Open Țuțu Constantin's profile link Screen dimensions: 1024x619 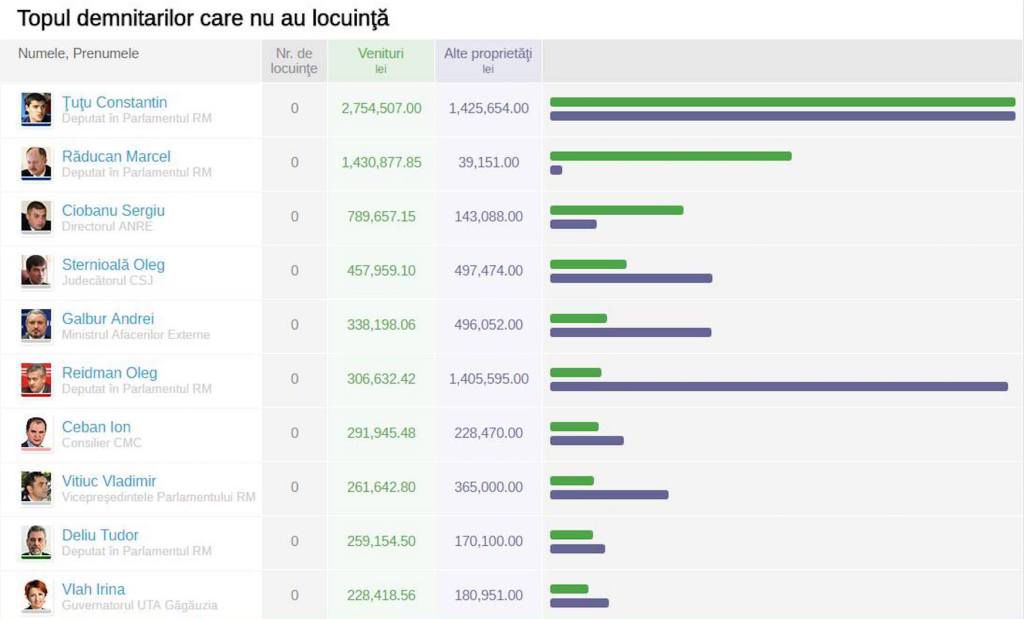(x=114, y=103)
